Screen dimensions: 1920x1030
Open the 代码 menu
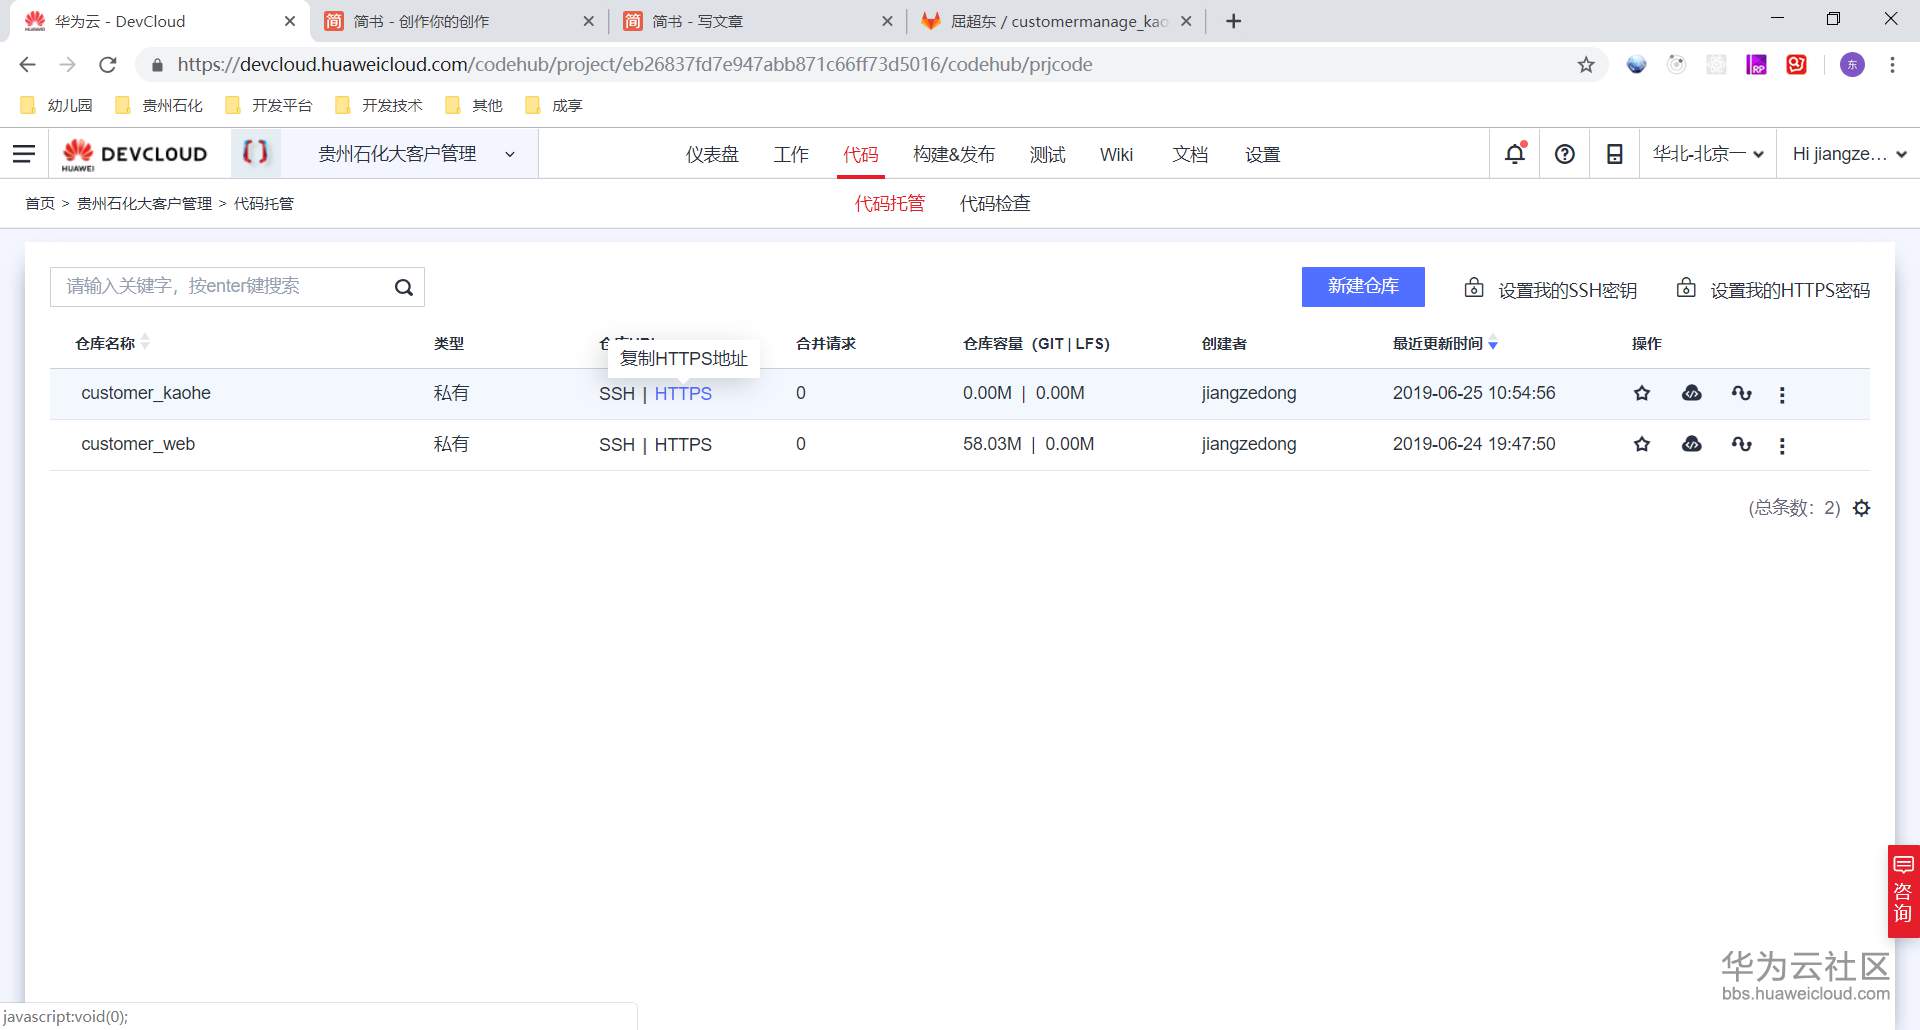pos(861,154)
